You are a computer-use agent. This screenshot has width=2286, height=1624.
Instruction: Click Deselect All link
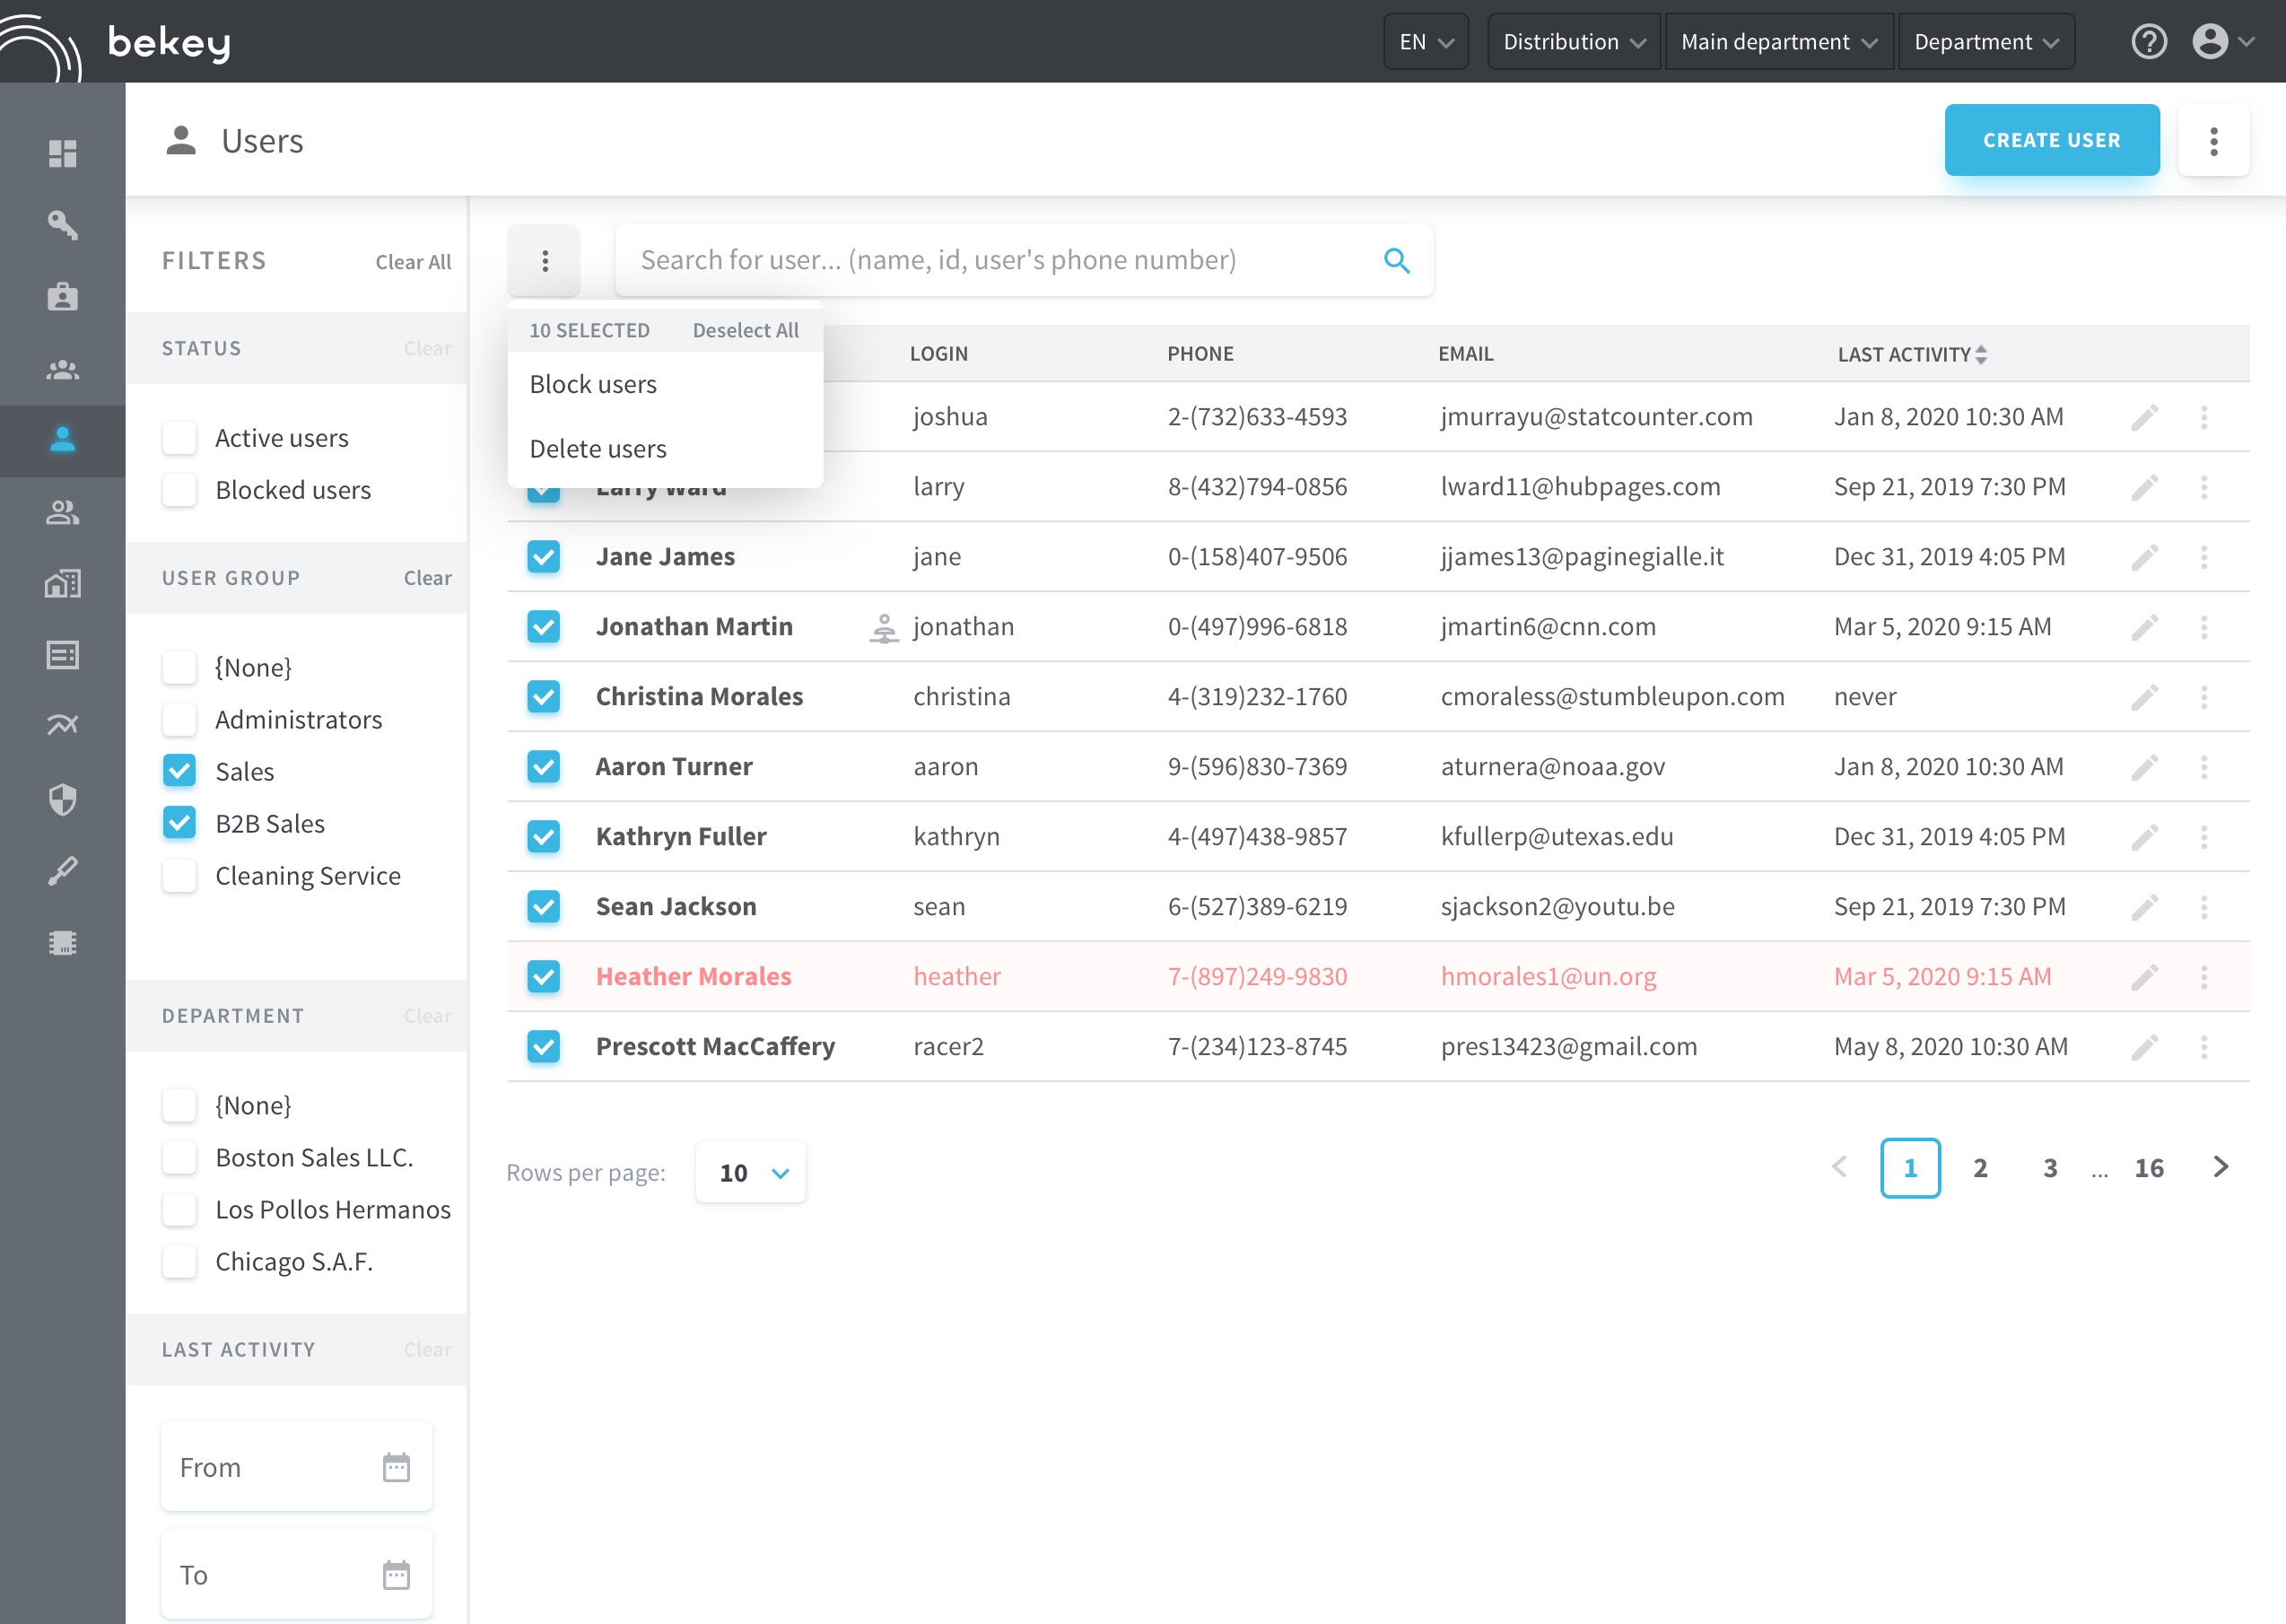(x=745, y=330)
